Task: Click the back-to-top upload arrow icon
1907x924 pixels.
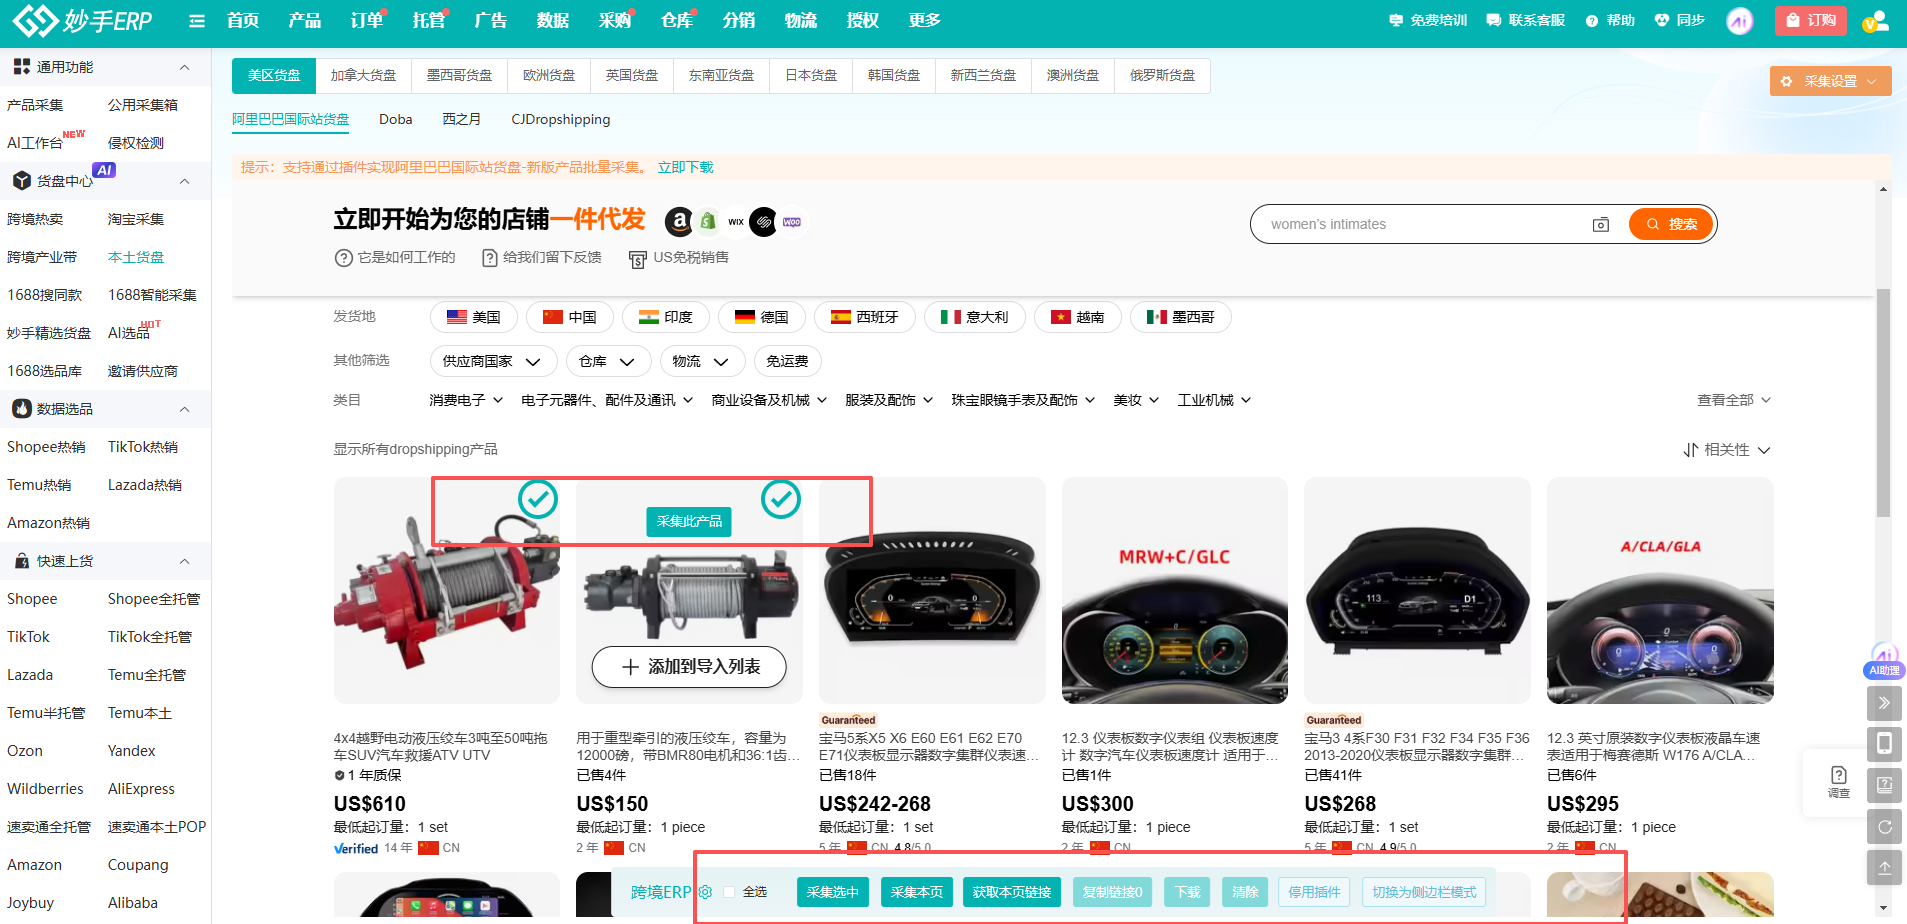Action: pos(1884,868)
